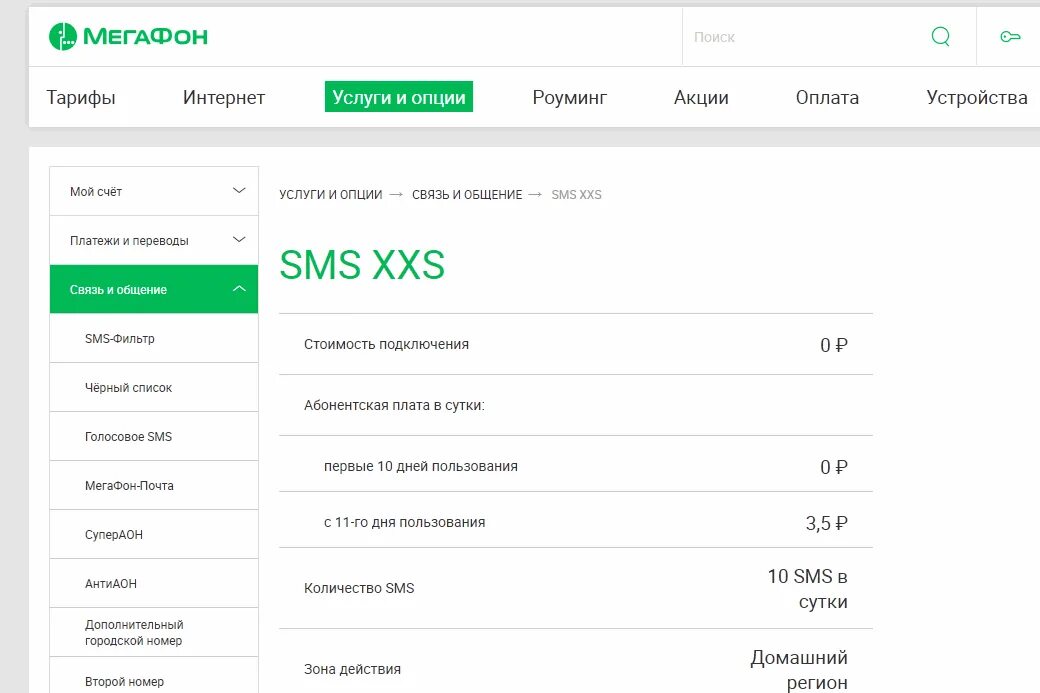Click the 10 SMS в сутки value
The image size is (1040, 693).
click(807, 589)
